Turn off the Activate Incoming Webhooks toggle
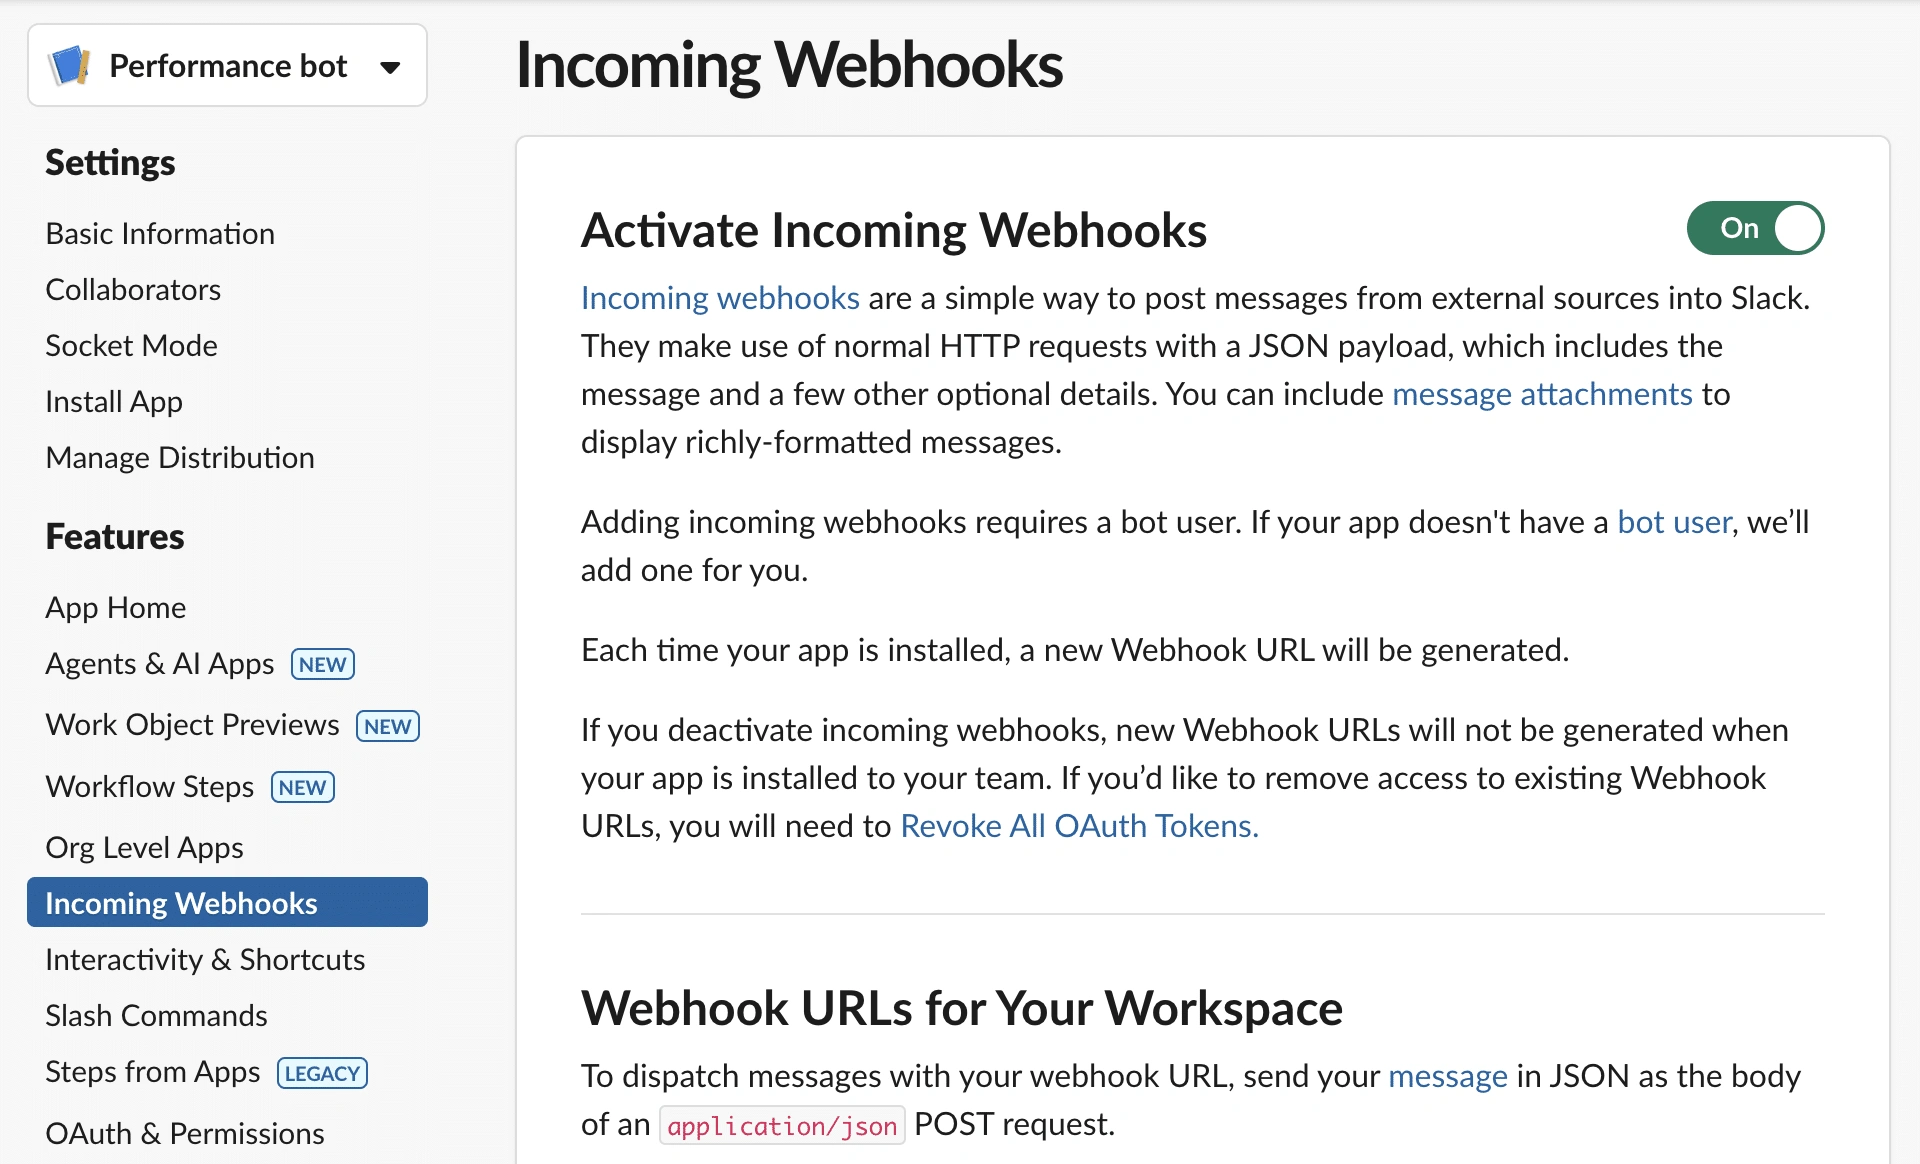1920x1164 pixels. click(1755, 228)
